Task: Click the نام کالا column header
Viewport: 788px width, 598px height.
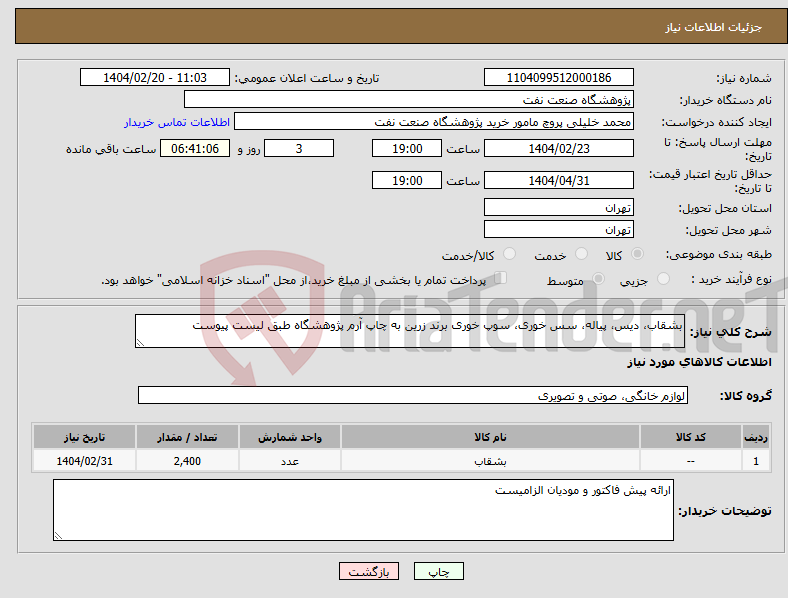Action: pyautogui.click(x=490, y=437)
